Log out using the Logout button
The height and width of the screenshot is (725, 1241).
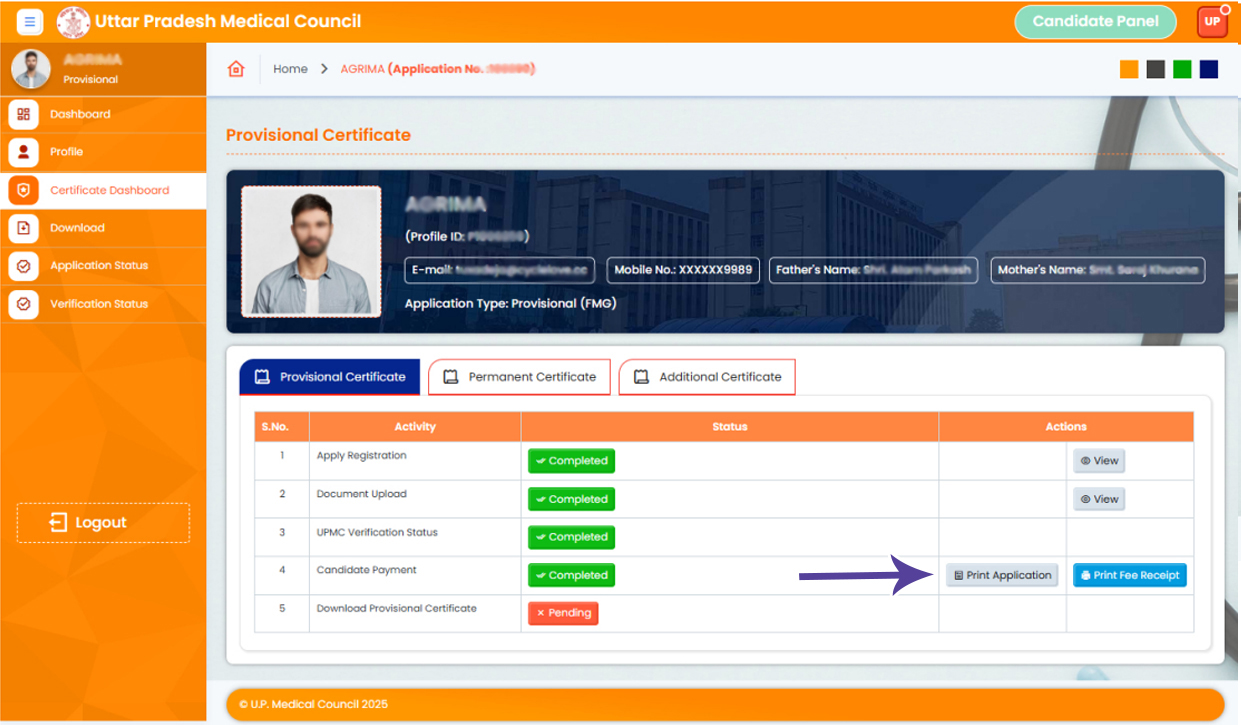coord(103,523)
